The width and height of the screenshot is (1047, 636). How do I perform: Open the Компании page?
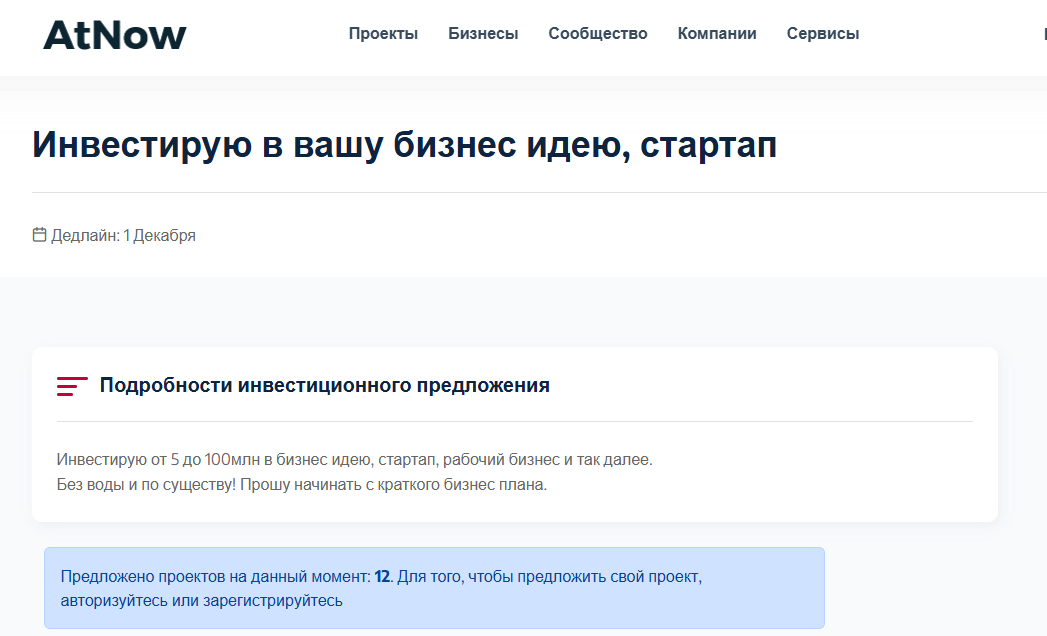tap(716, 33)
